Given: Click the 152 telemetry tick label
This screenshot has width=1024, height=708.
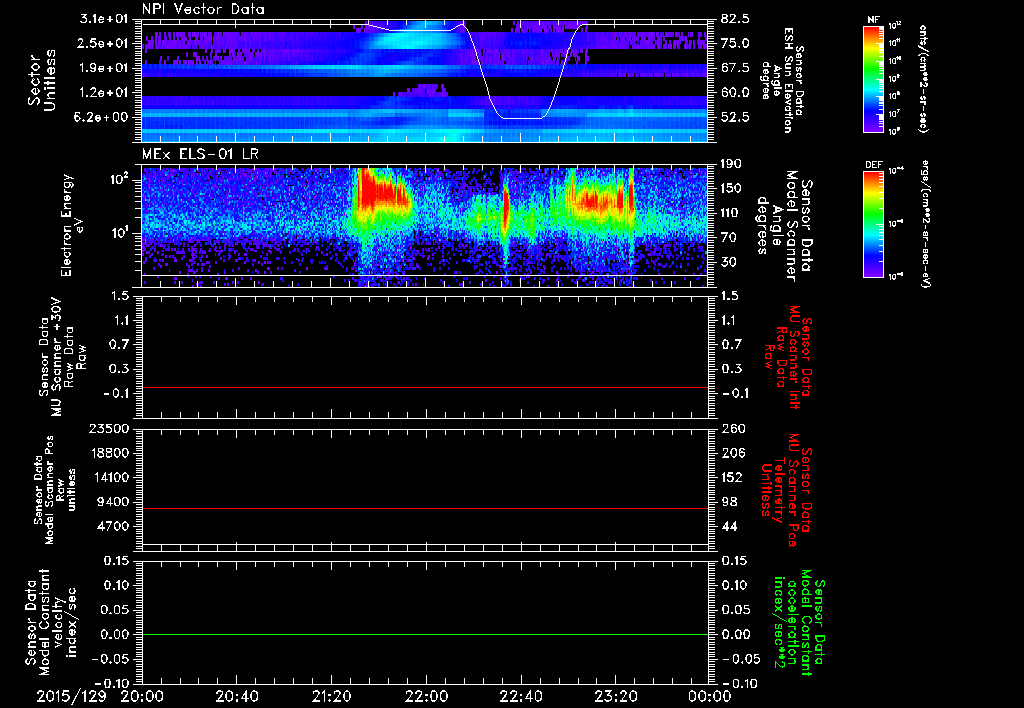Looking at the screenshot, I should (x=732, y=477).
